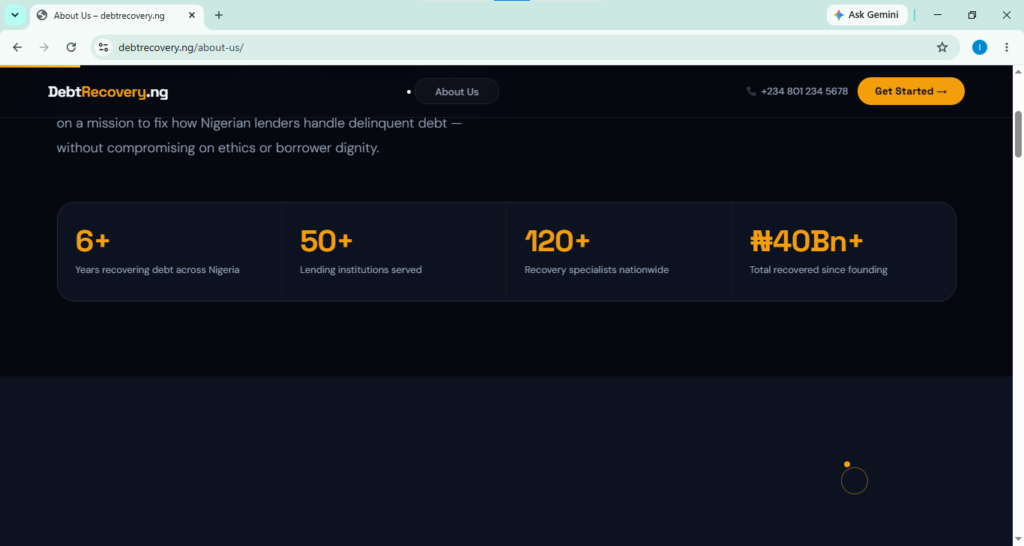The width and height of the screenshot is (1024, 546).
Task: Bookmark this page with star icon
Action: pos(942,47)
